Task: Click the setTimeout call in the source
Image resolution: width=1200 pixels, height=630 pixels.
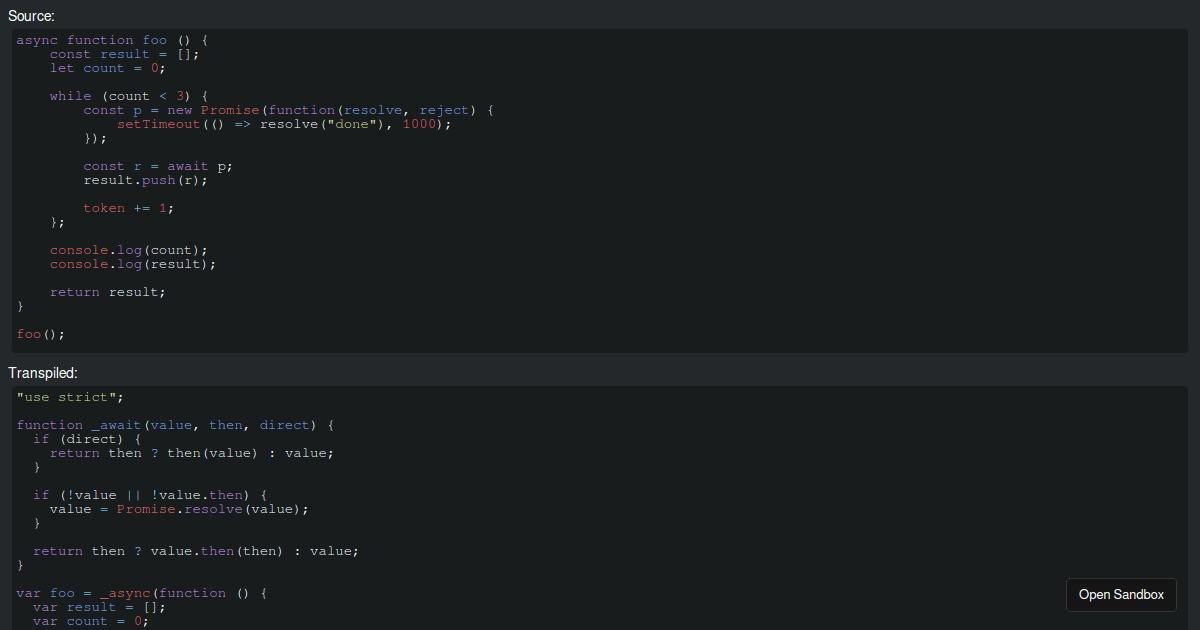Action: (158, 123)
